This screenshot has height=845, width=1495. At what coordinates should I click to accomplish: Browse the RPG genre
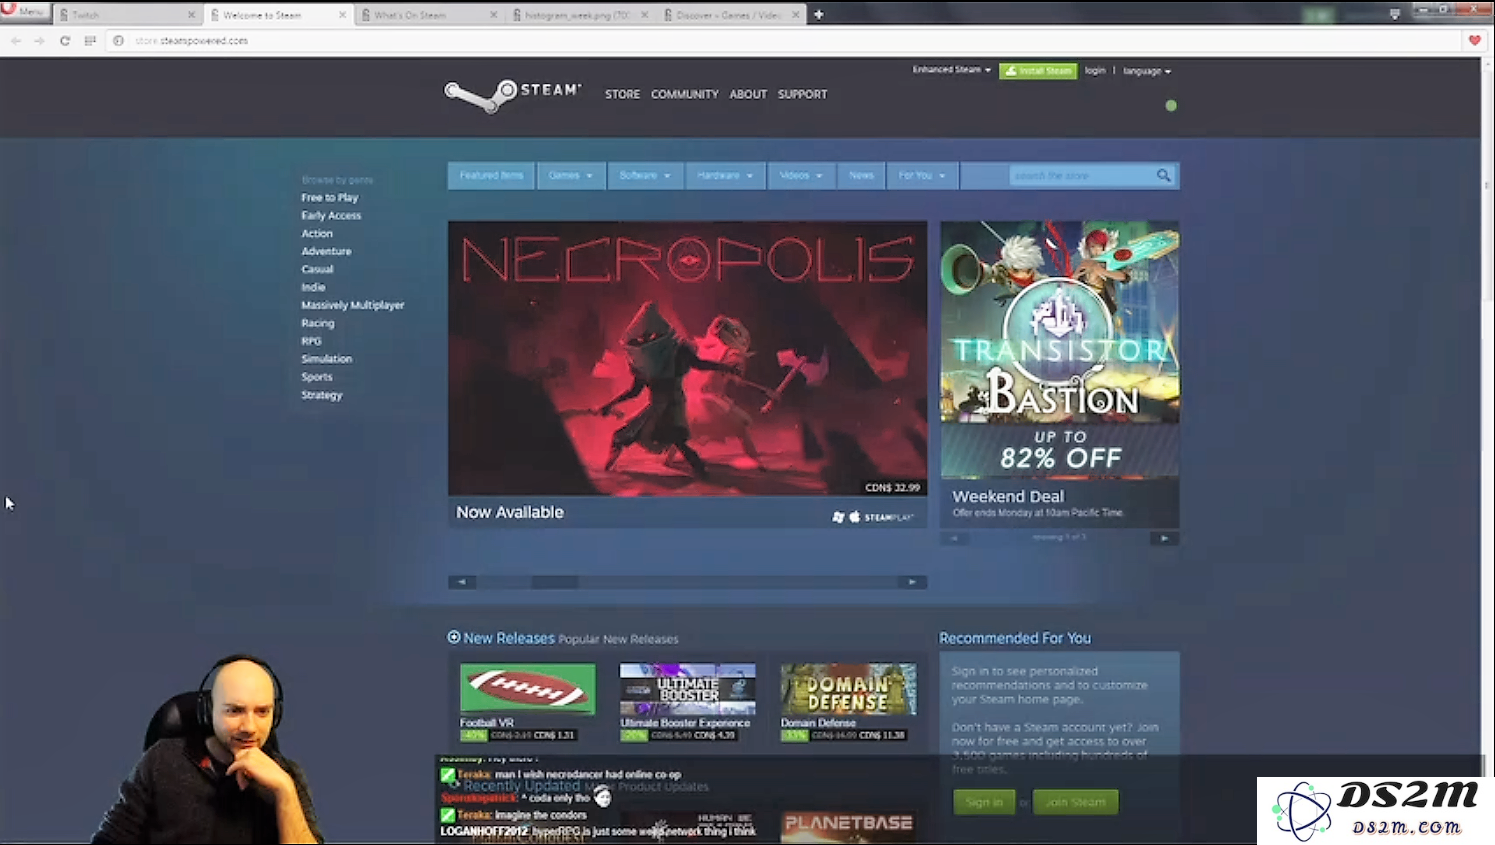[311, 342]
